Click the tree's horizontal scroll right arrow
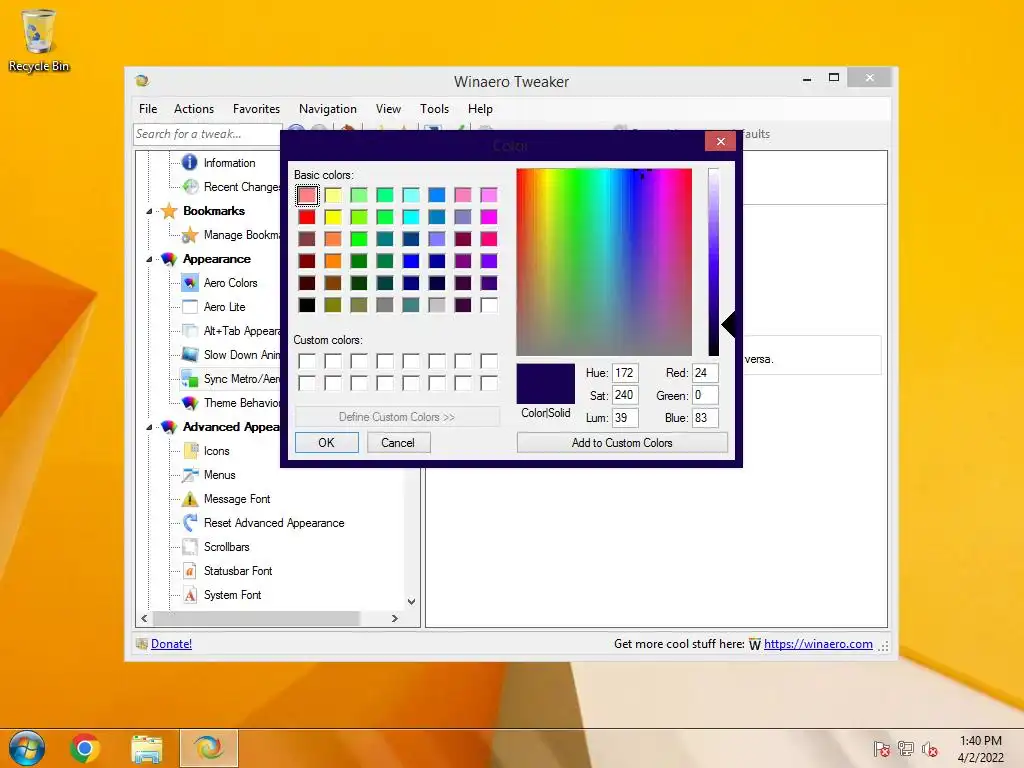The height and width of the screenshot is (768, 1024). (x=394, y=618)
